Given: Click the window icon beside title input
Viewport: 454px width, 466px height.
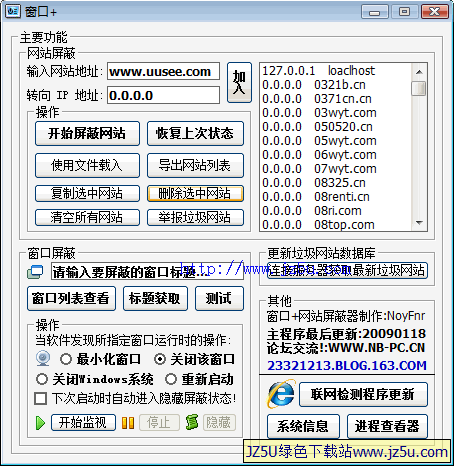Looking at the screenshot, I should coord(35,272).
